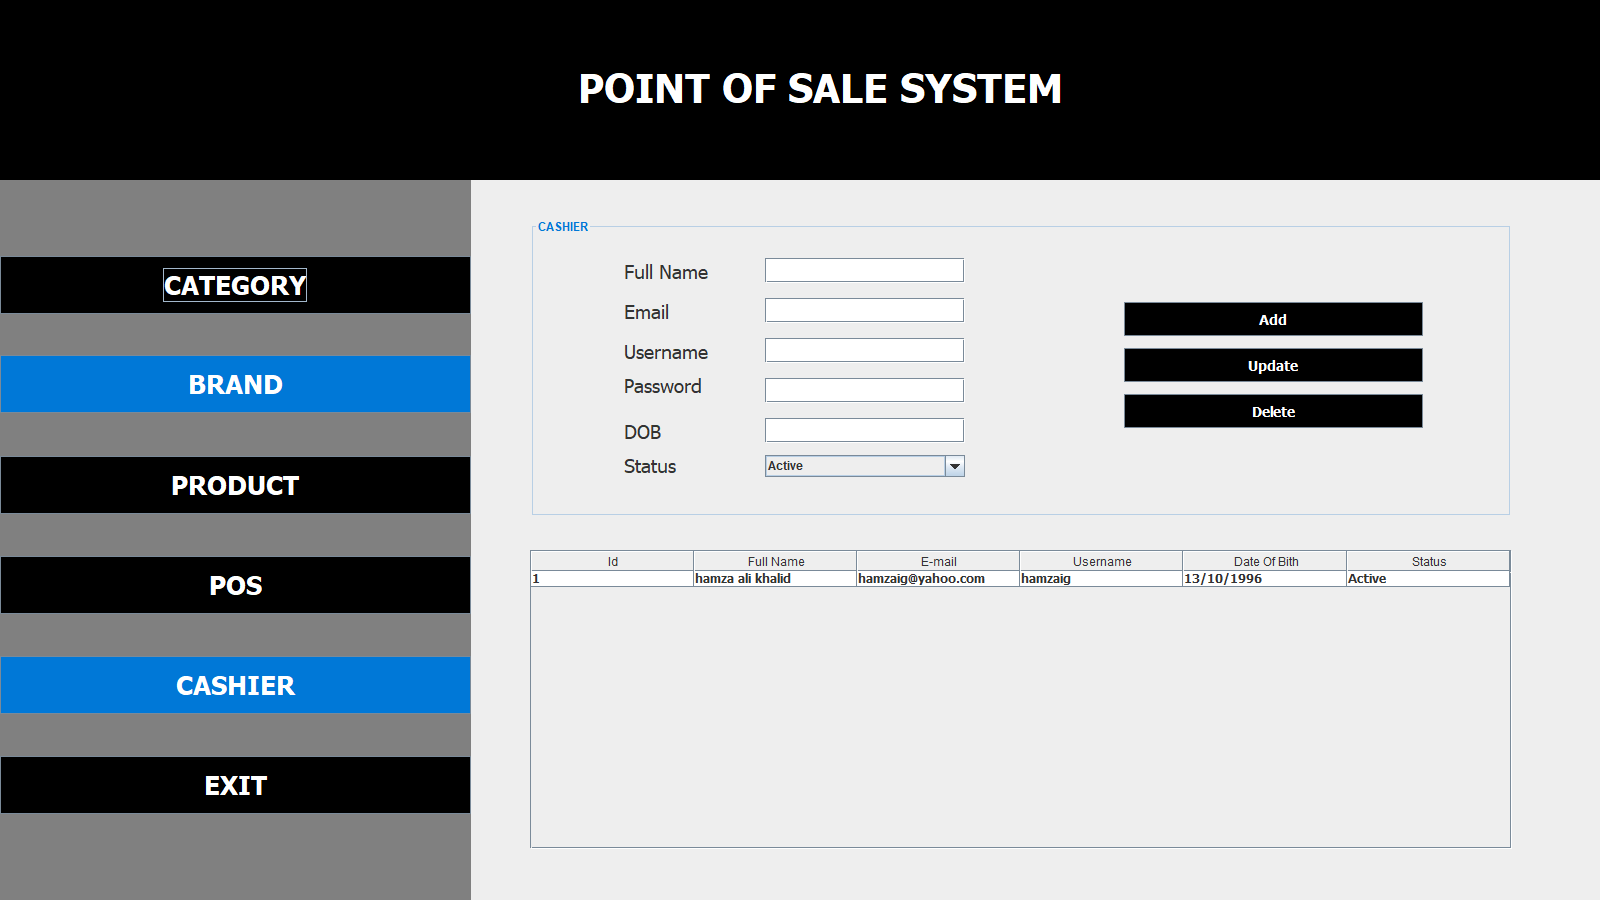The width and height of the screenshot is (1600, 900).
Task: Go to the PRODUCT section
Action: (235, 485)
